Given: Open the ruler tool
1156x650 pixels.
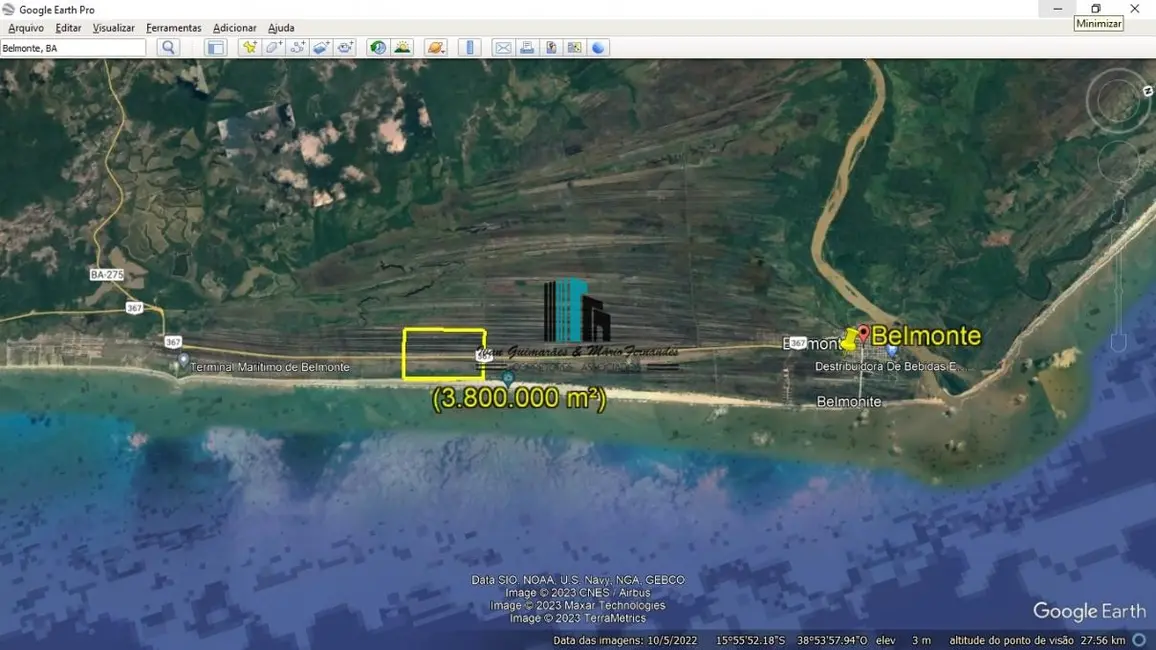Looking at the screenshot, I should [x=470, y=48].
